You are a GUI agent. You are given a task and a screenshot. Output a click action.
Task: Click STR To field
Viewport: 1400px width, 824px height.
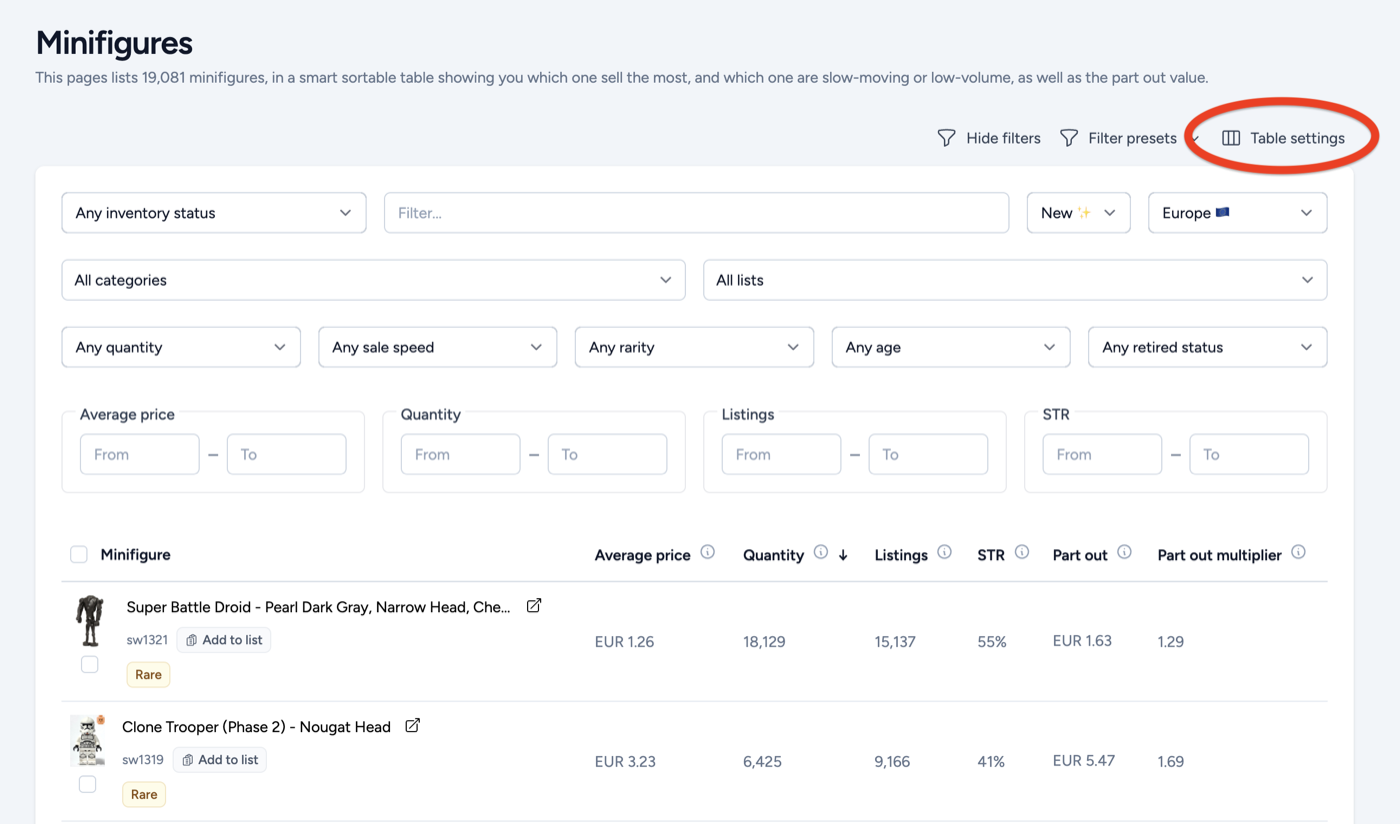(x=1249, y=454)
